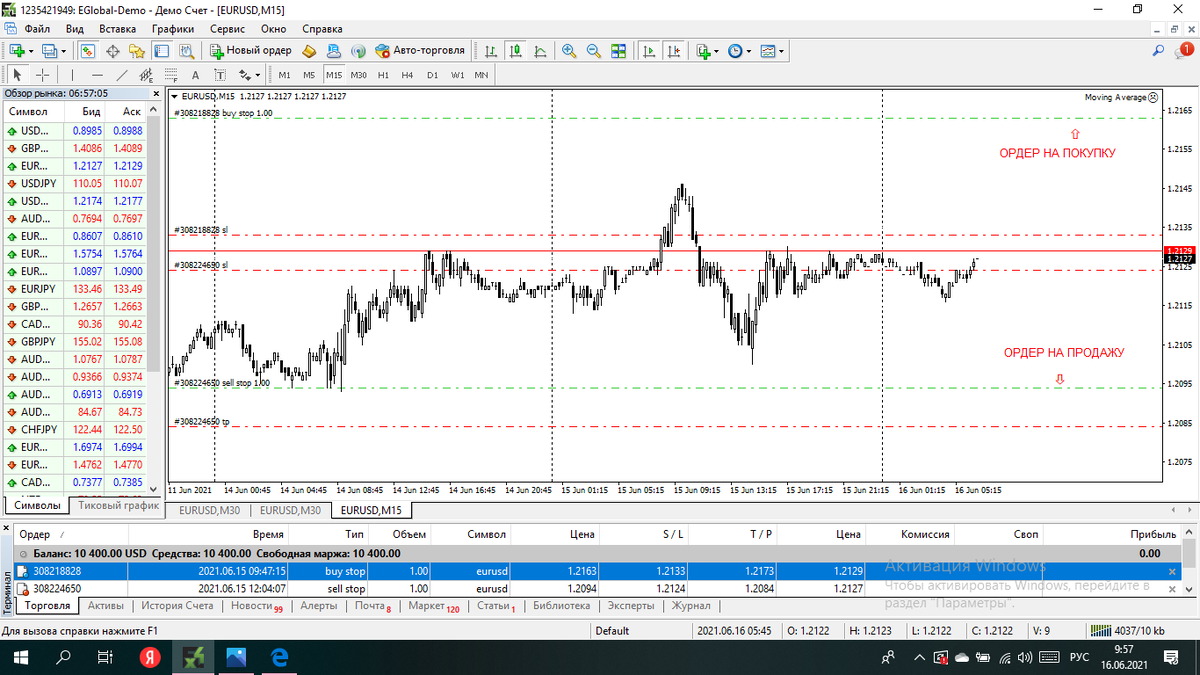1200x675 pixels.
Task: Open the Файл menu
Action: pos(38,29)
